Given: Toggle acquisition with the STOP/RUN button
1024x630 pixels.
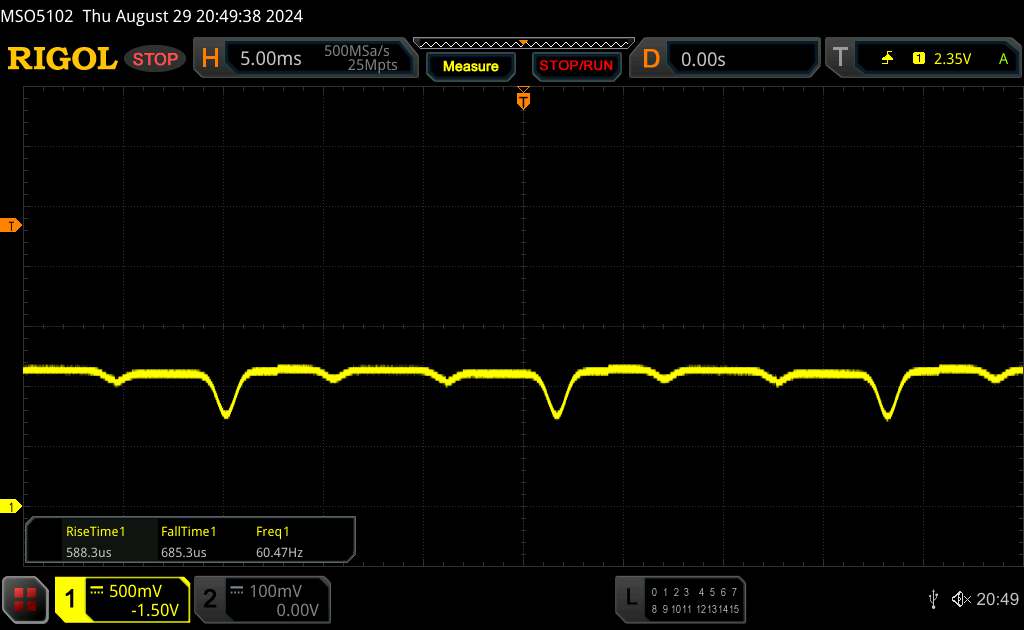Looking at the screenshot, I should click(x=574, y=66).
